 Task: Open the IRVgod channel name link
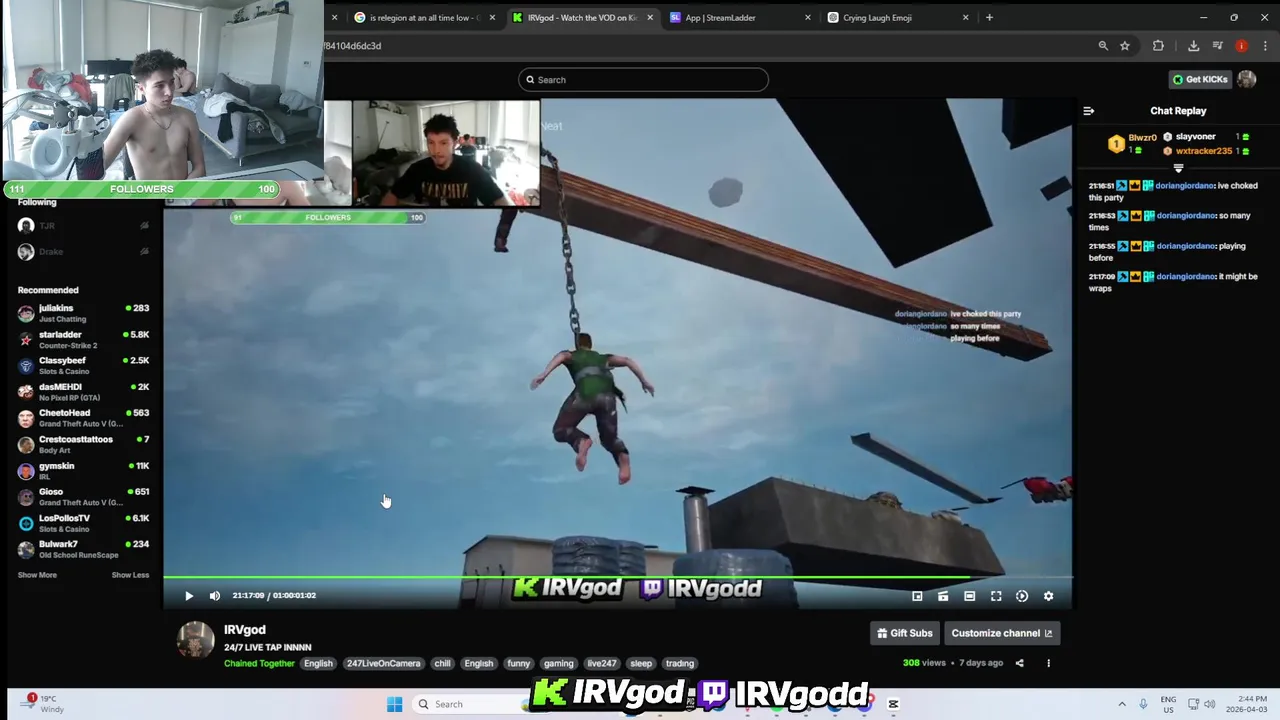click(x=245, y=630)
